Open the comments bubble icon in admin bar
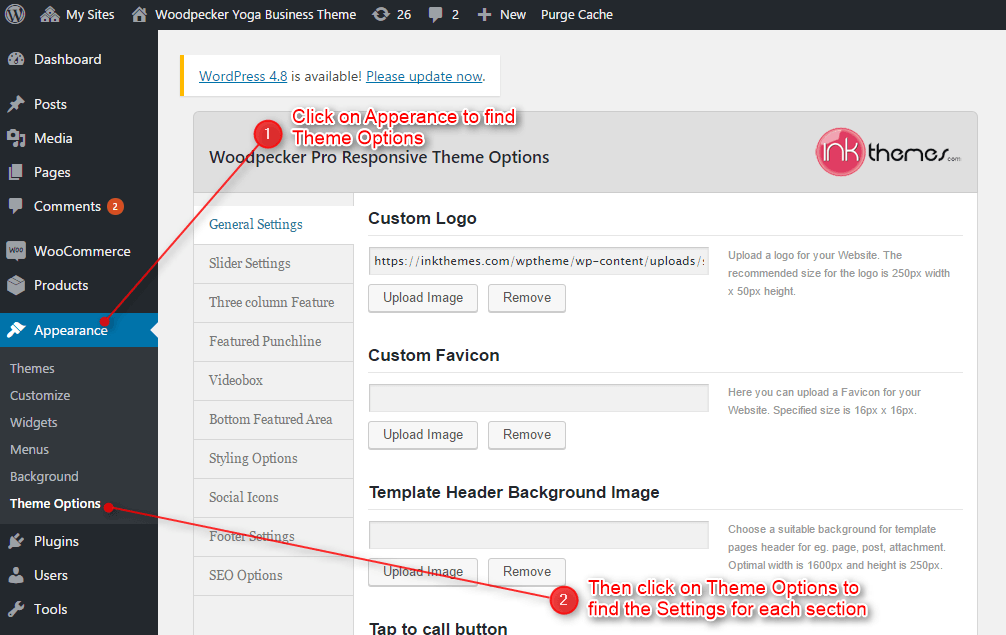 436,15
